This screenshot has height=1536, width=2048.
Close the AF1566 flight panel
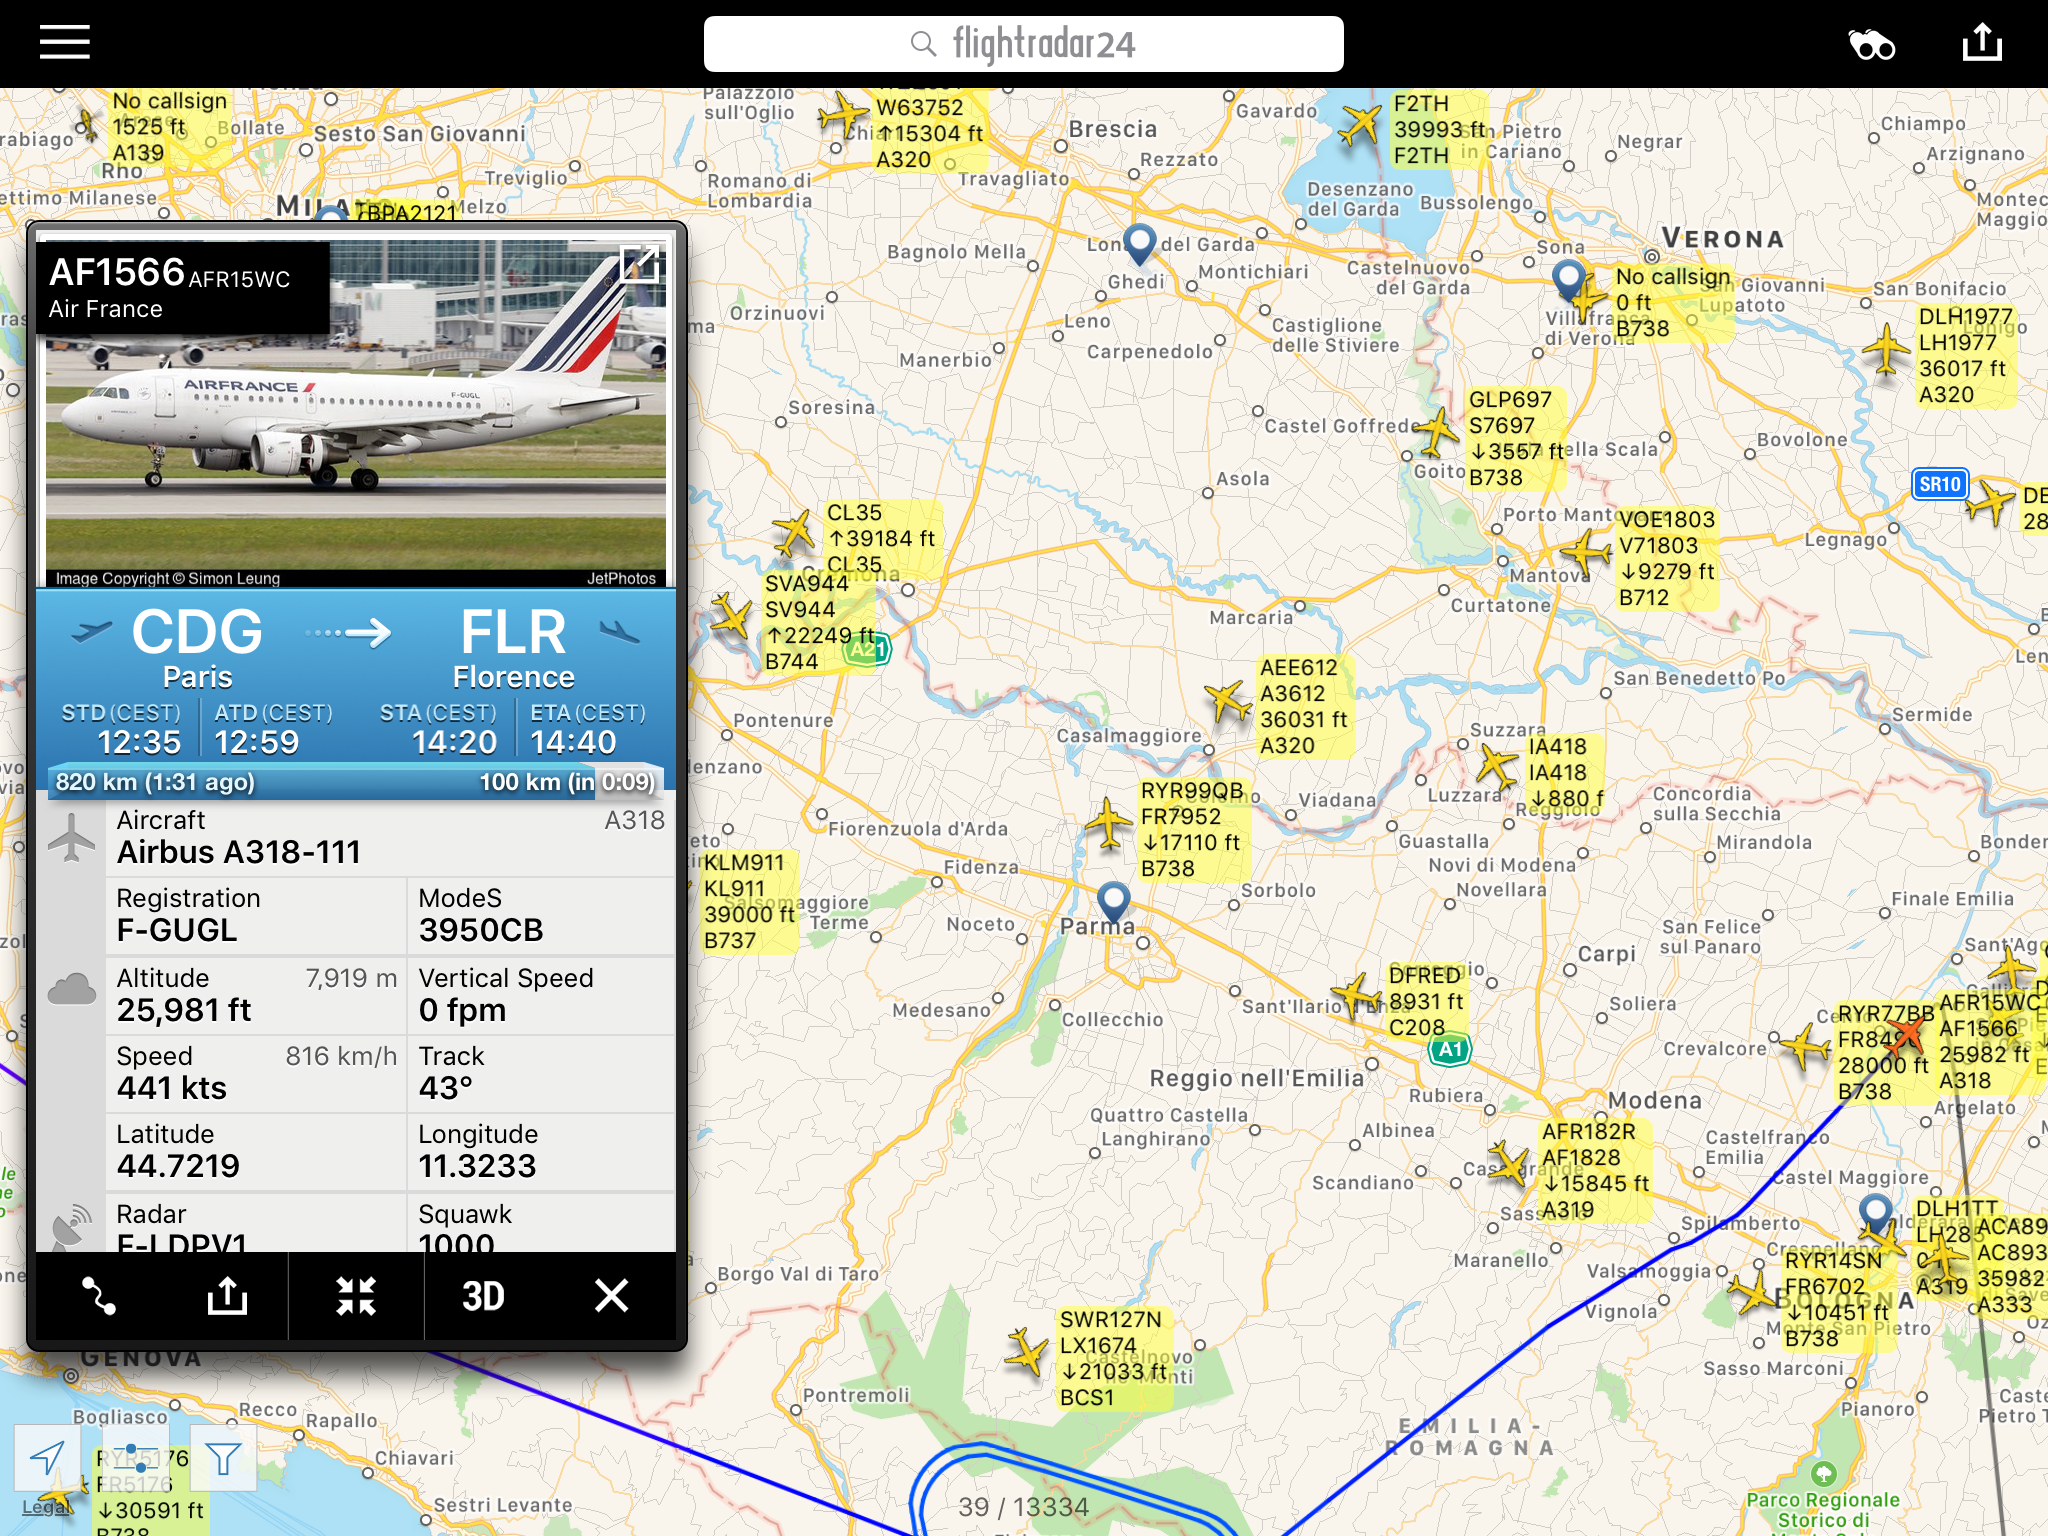[x=611, y=1296]
